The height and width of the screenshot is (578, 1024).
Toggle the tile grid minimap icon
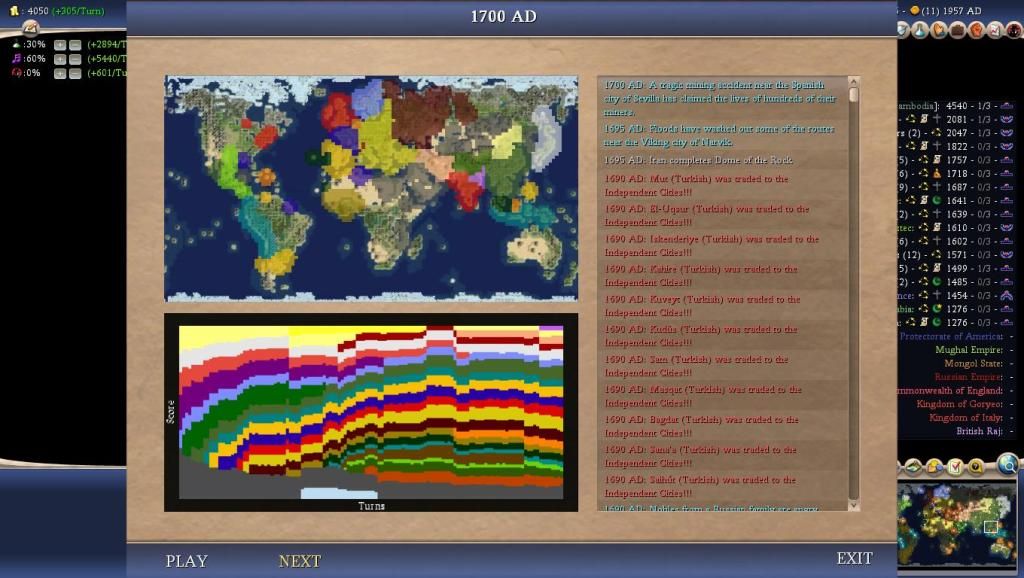coord(914,468)
